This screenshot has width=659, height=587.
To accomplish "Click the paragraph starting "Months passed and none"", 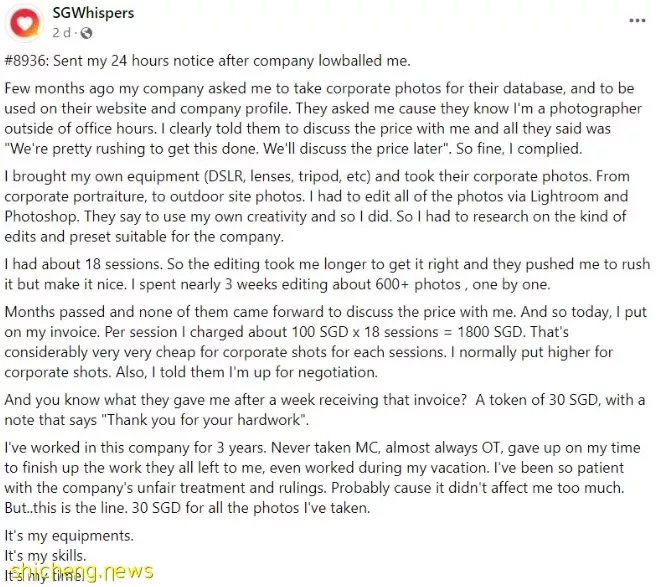I will pos(325,342).
